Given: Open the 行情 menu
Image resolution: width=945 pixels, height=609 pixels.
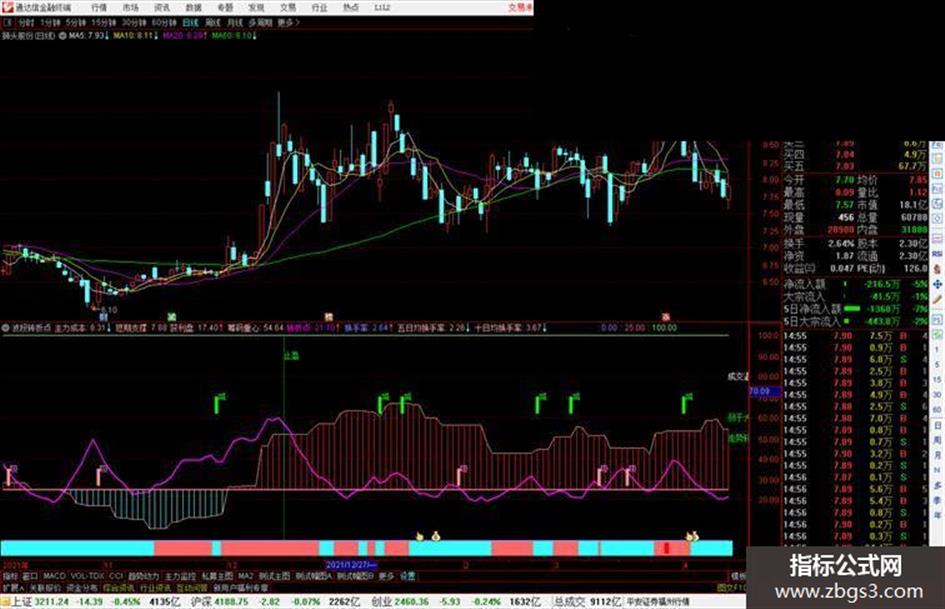Looking at the screenshot, I should [99, 8].
